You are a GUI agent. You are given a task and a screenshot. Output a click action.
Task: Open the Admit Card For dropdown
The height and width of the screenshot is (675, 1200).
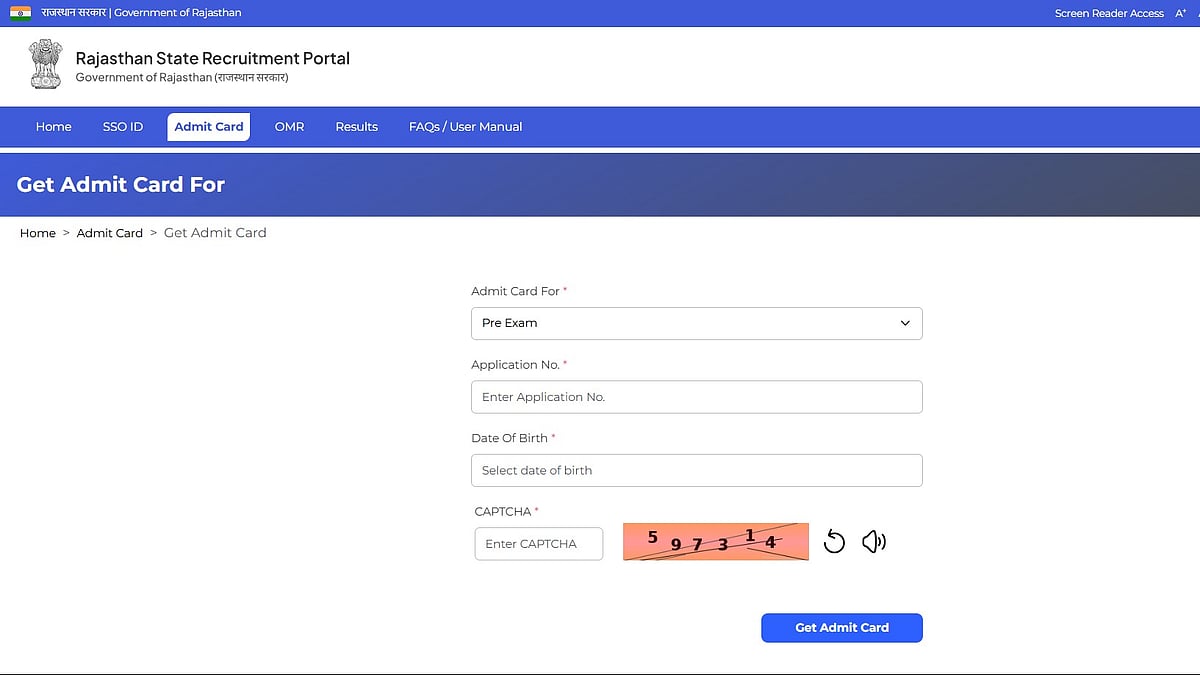point(696,323)
